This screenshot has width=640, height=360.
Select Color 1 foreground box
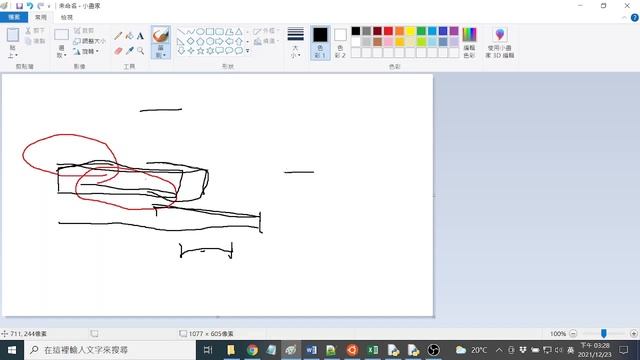click(x=320, y=42)
